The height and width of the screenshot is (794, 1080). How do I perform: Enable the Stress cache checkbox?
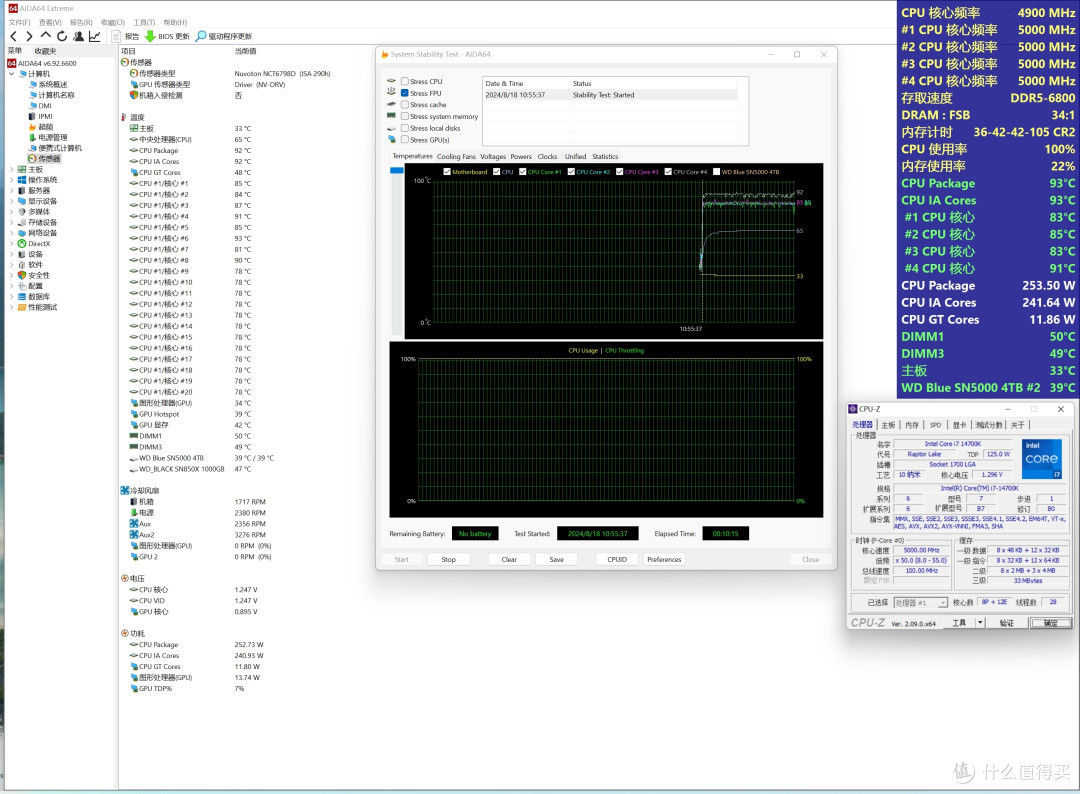405,105
